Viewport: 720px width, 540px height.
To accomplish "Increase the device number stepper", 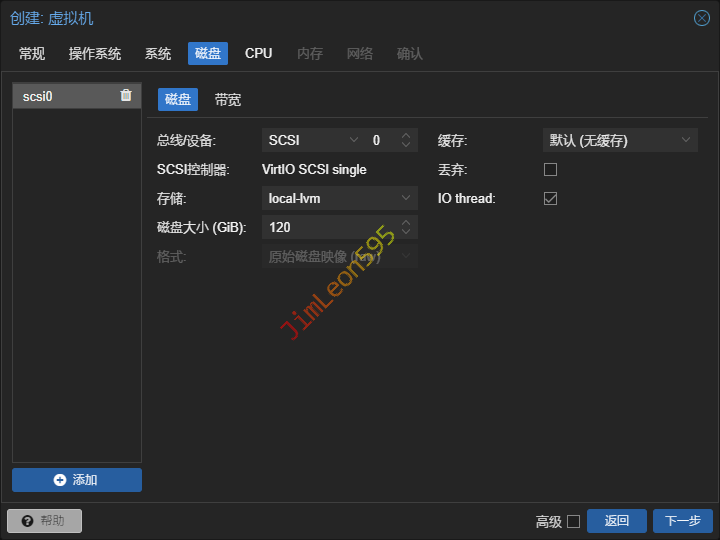I will (406, 136).
